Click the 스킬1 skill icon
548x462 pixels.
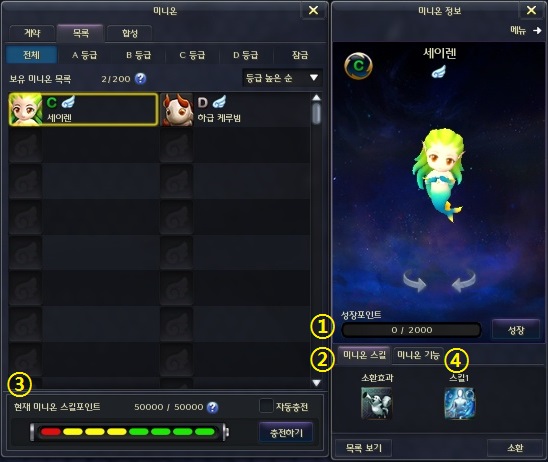point(459,403)
